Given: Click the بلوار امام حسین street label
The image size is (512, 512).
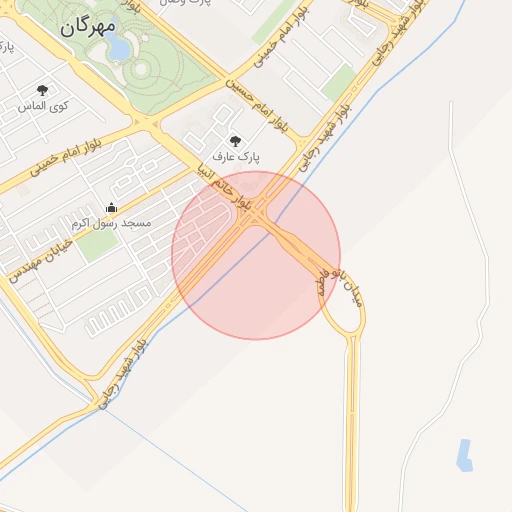Looking at the screenshot, I should [x=257, y=105].
